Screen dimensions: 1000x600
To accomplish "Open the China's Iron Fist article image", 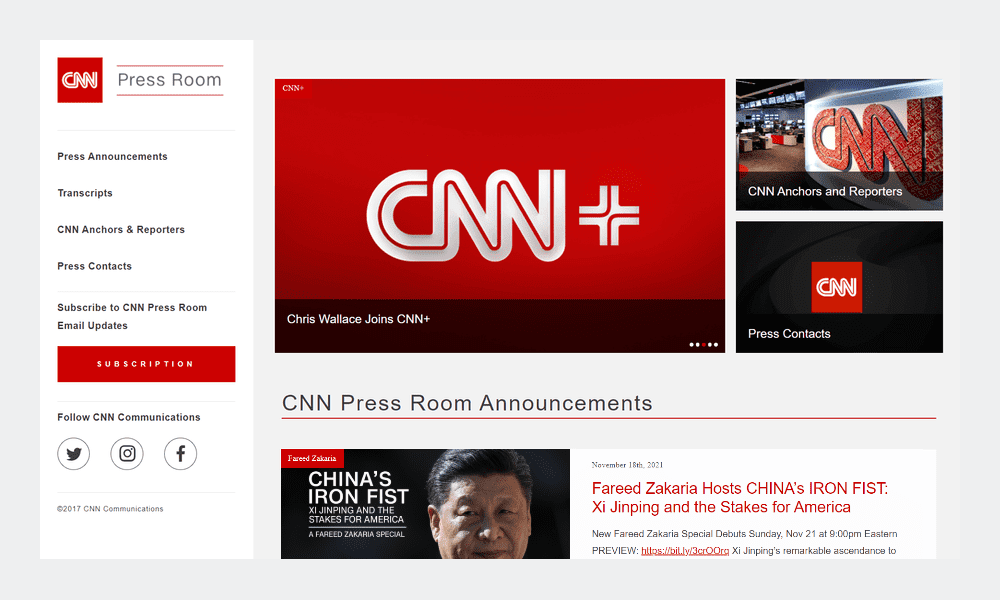I will [x=425, y=504].
